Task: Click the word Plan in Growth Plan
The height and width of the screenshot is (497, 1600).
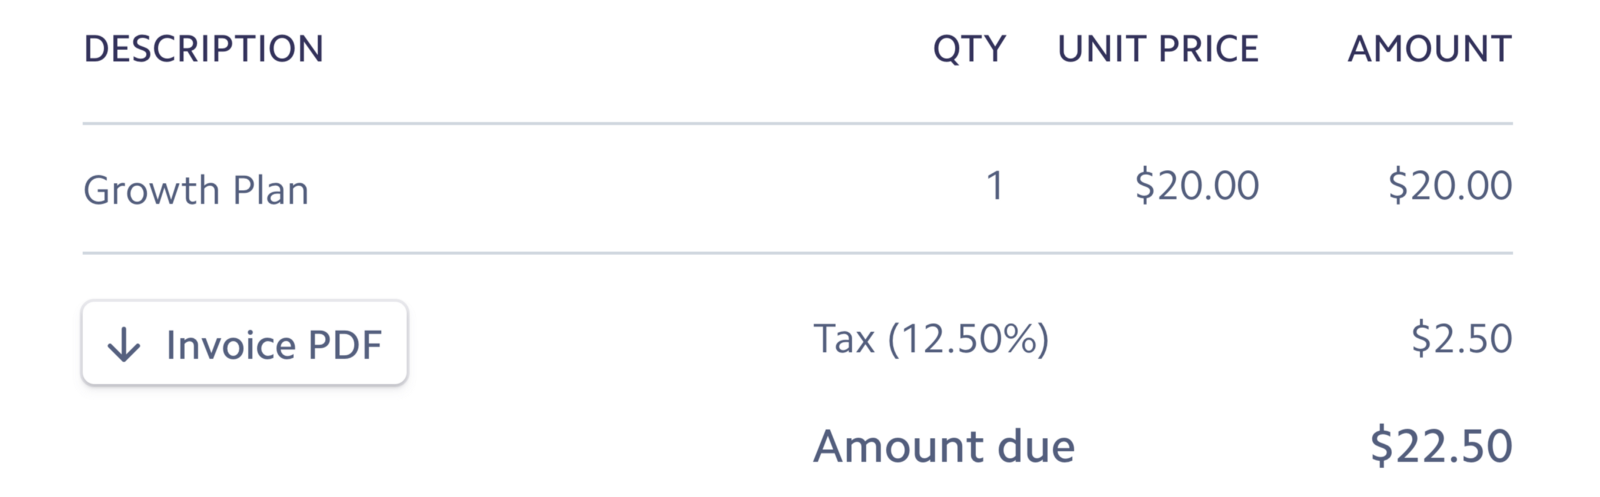Action: point(270,190)
